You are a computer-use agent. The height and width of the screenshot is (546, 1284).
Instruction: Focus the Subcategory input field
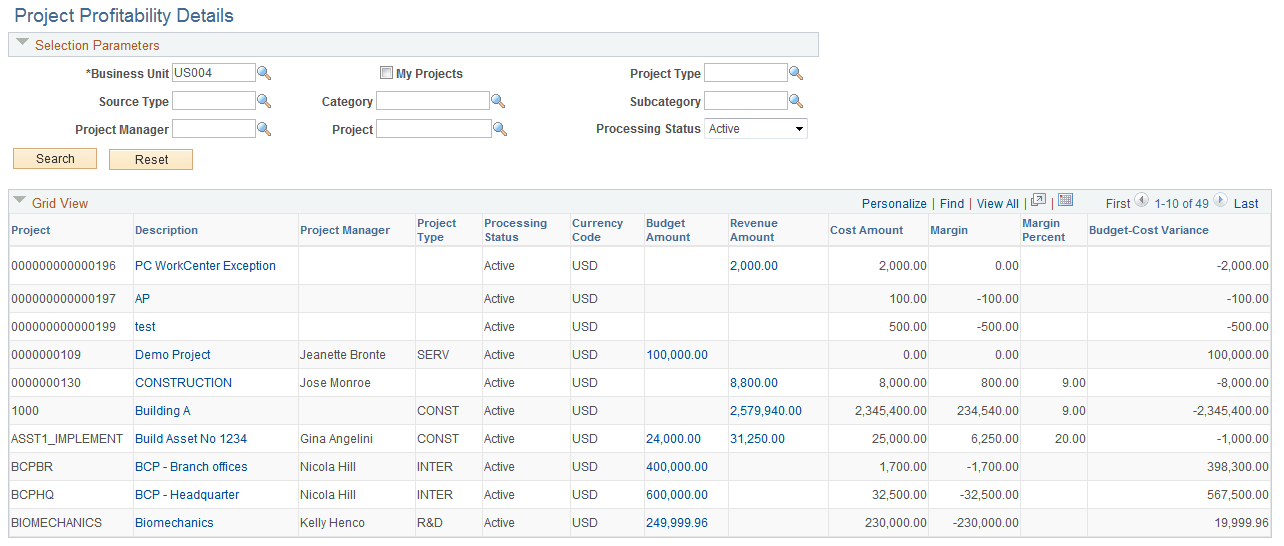pyautogui.click(x=746, y=101)
